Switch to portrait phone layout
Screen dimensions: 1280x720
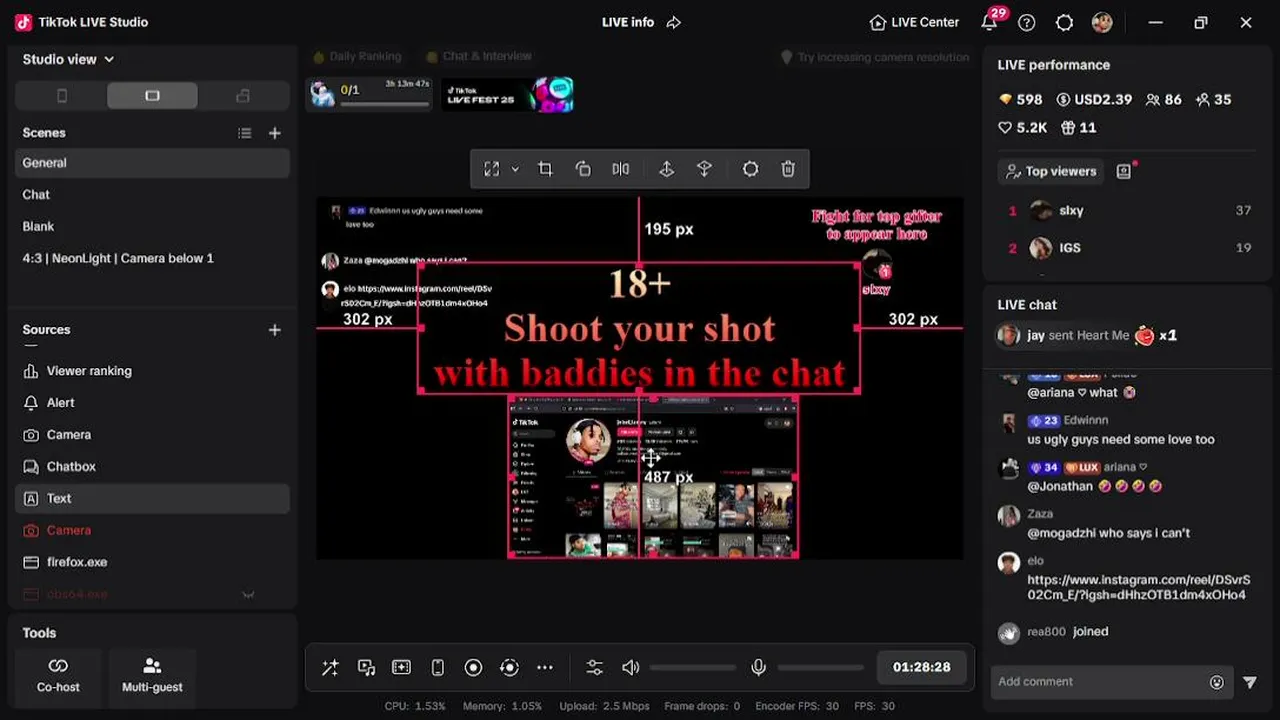click(x=62, y=96)
